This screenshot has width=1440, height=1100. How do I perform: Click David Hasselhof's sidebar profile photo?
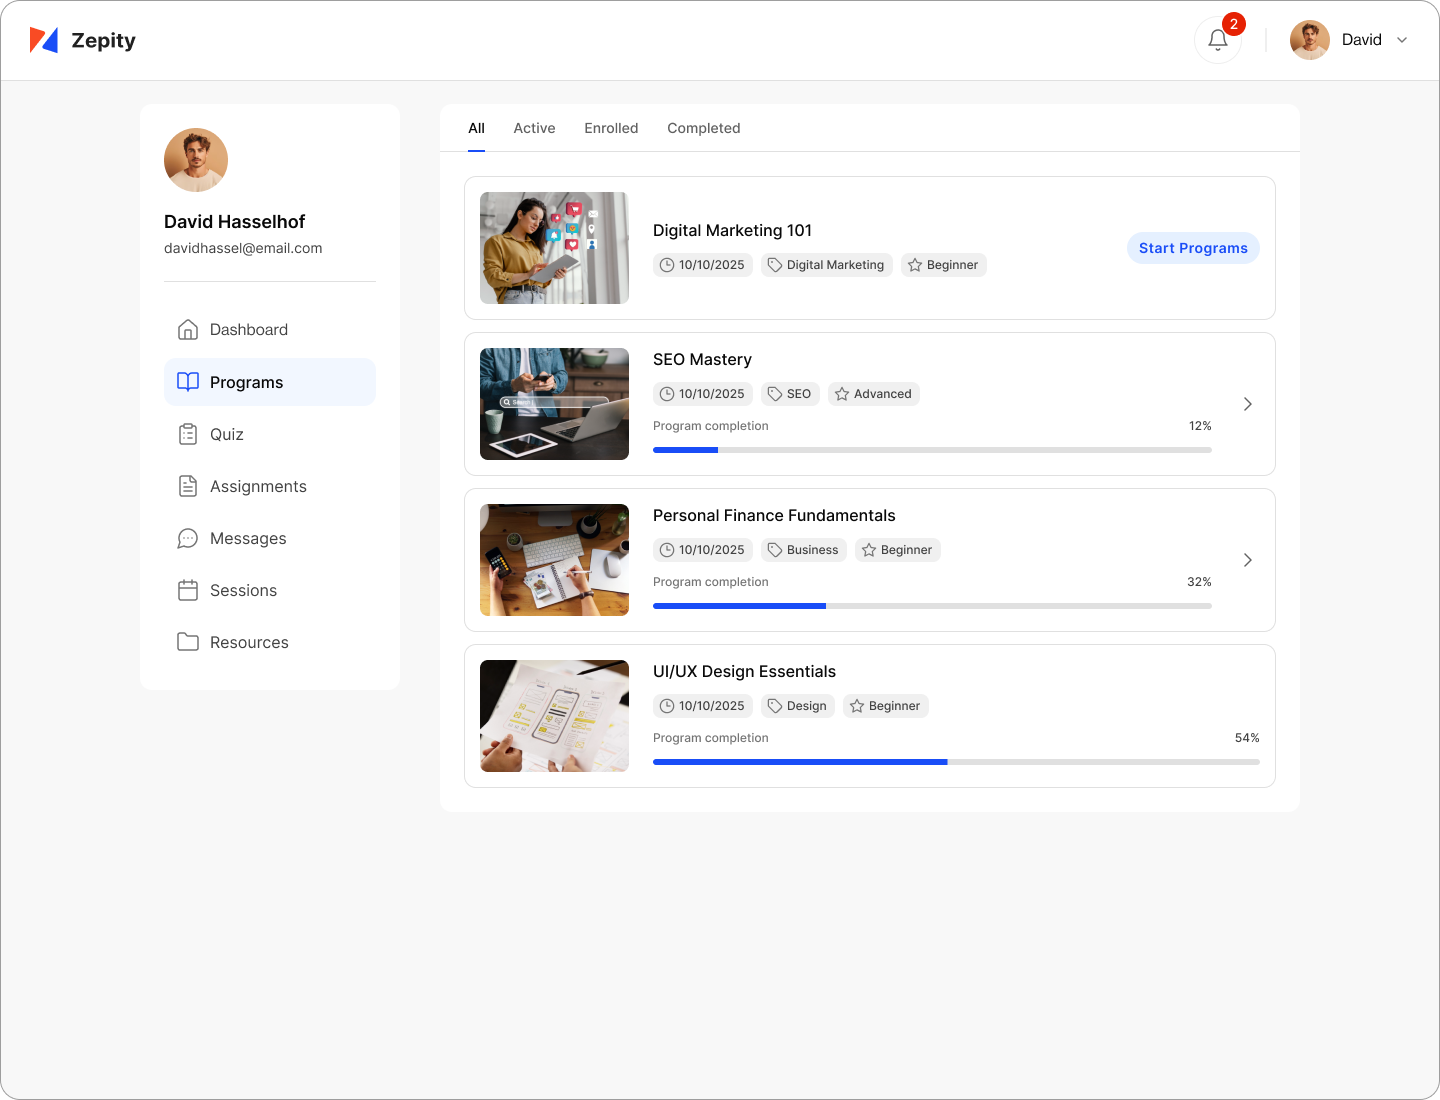(196, 160)
